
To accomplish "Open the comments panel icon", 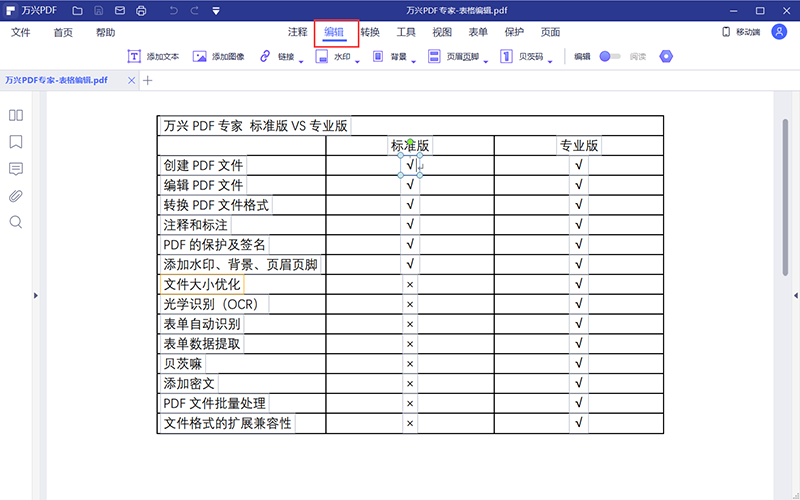I will (x=16, y=169).
